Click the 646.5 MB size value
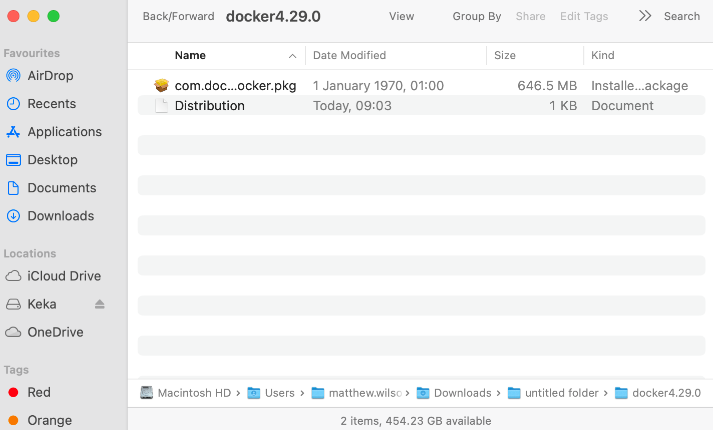Image resolution: width=713 pixels, height=430 pixels. point(547,85)
